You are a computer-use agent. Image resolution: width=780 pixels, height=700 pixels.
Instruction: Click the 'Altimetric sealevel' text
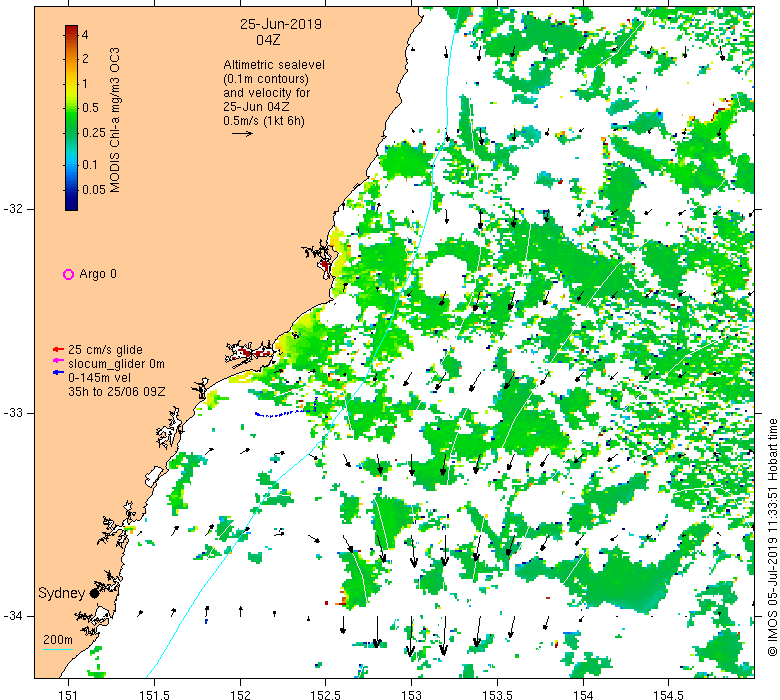pos(274,65)
